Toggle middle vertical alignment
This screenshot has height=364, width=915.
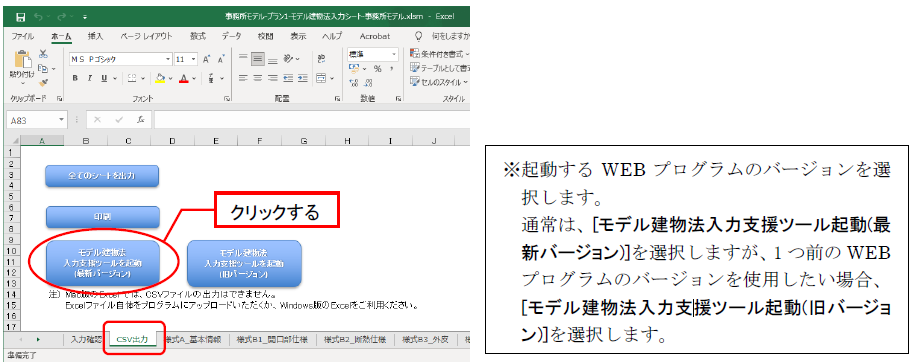tap(257, 60)
